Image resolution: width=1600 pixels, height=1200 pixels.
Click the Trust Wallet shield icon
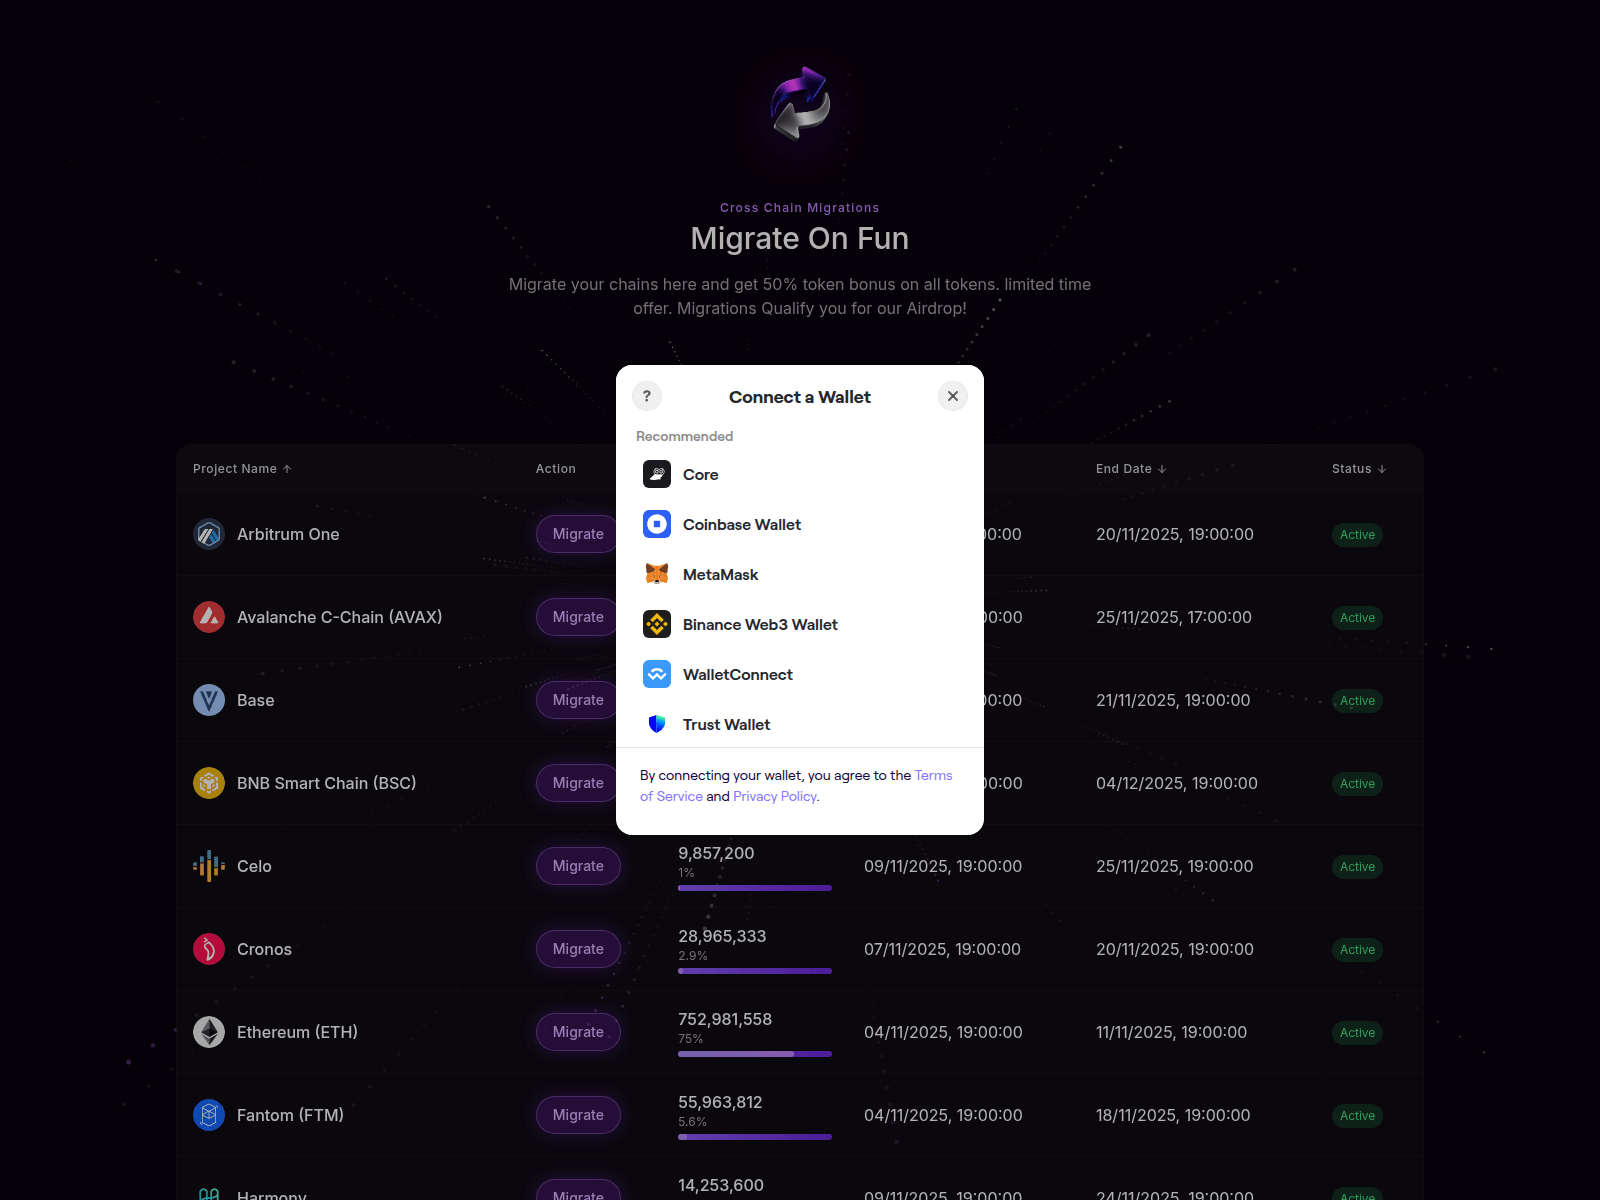click(x=657, y=724)
